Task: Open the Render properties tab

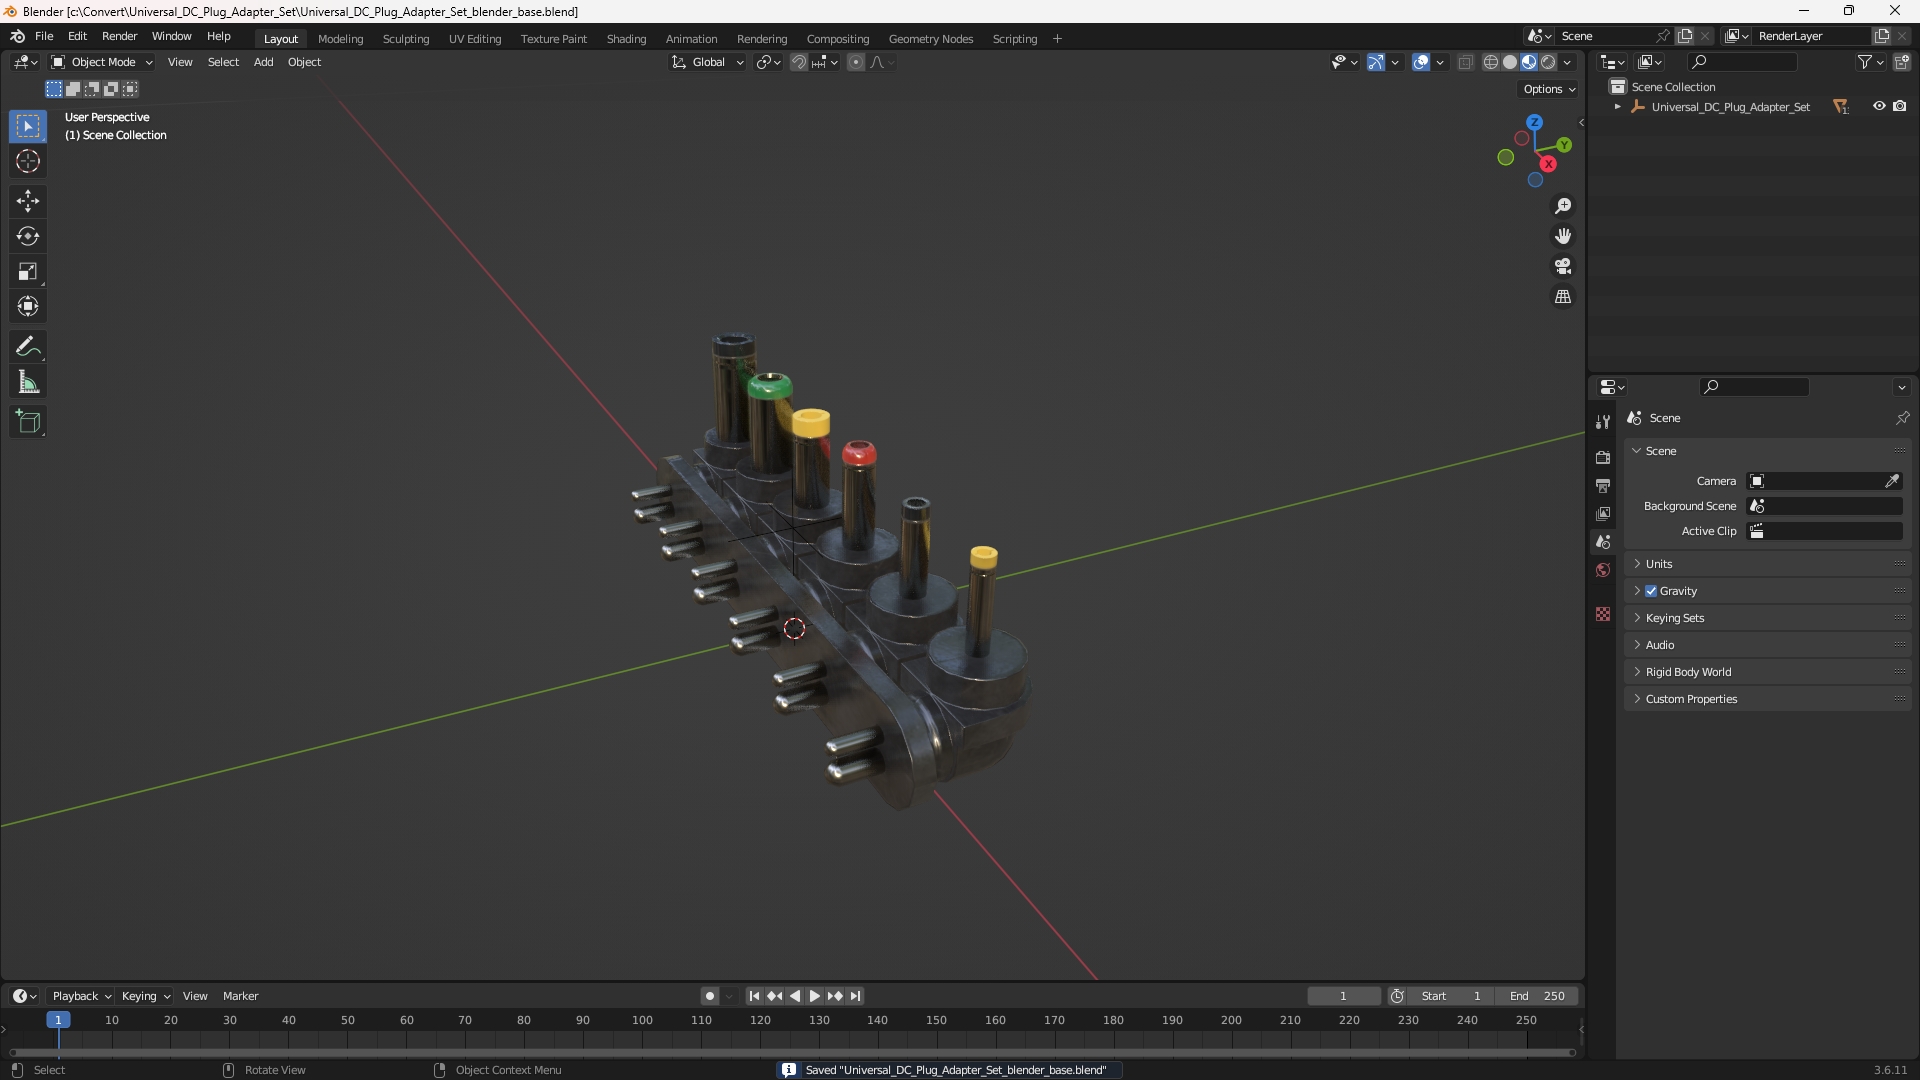Action: click(1603, 457)
